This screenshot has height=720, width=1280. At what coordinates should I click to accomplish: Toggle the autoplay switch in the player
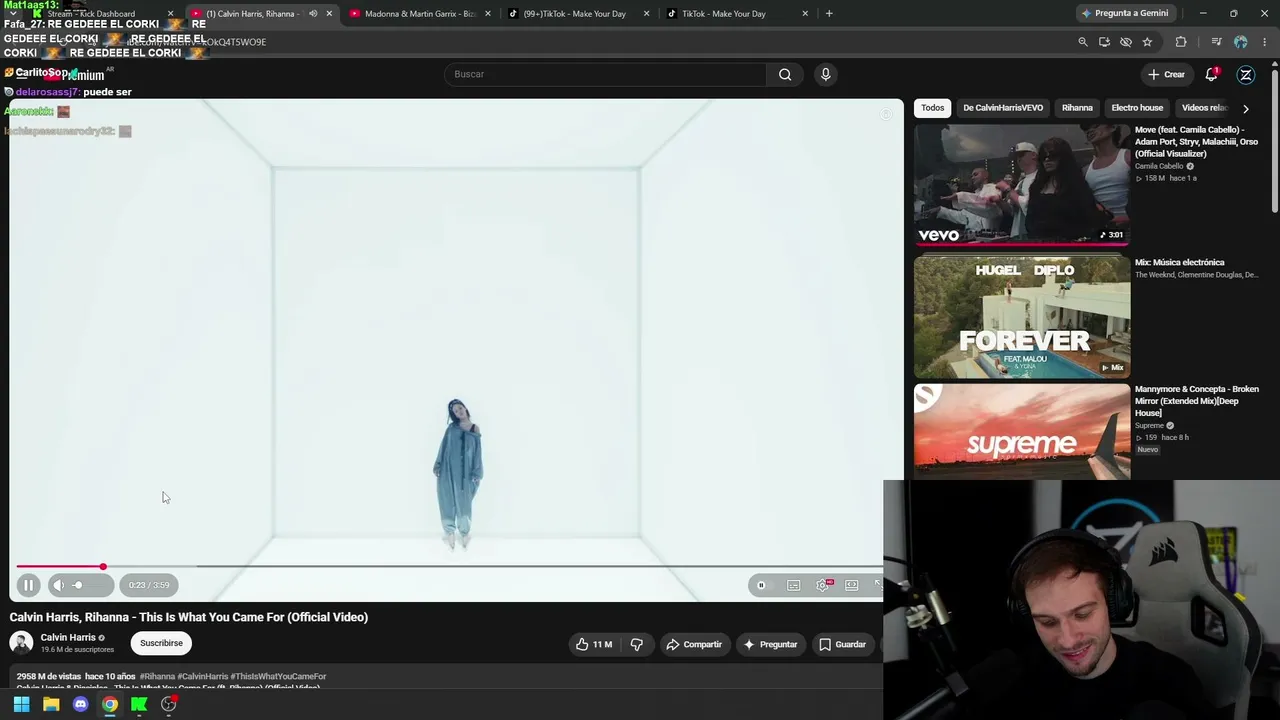click(761, 585)
